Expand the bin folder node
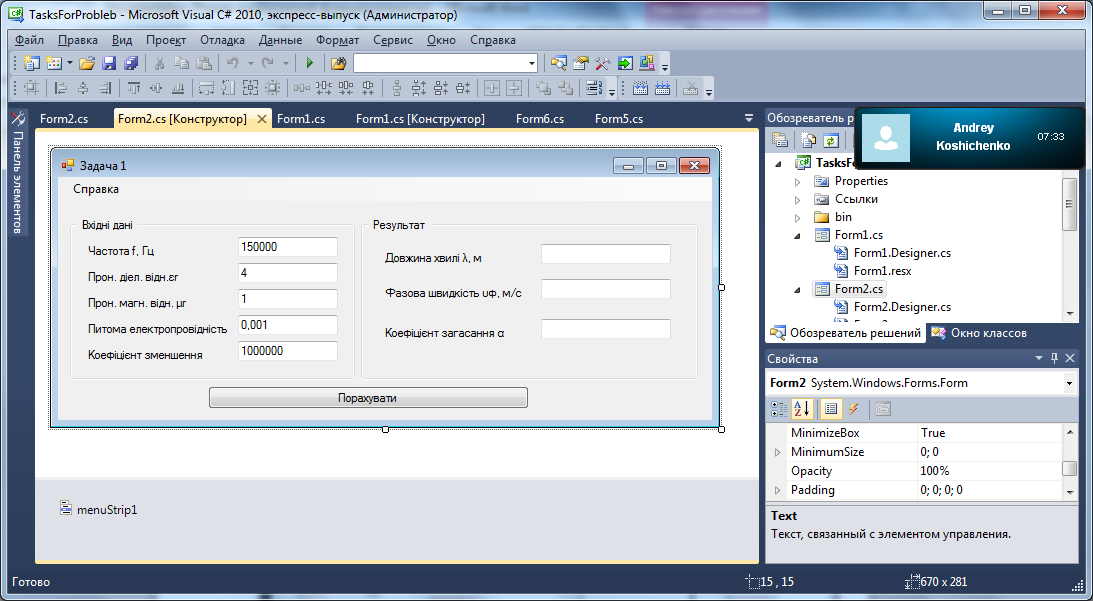Screen dimensions: 1093x601 [797, 218]
